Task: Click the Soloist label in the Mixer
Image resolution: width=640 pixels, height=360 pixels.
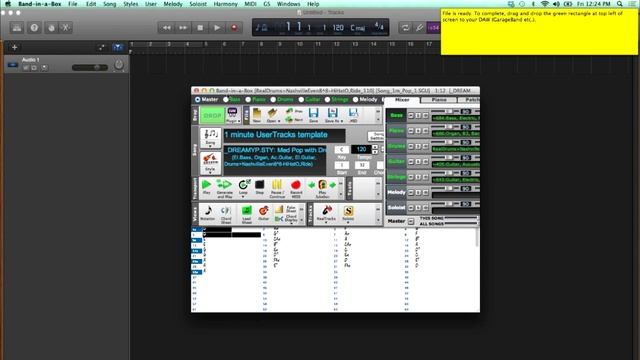Action: tap(396, 208)
